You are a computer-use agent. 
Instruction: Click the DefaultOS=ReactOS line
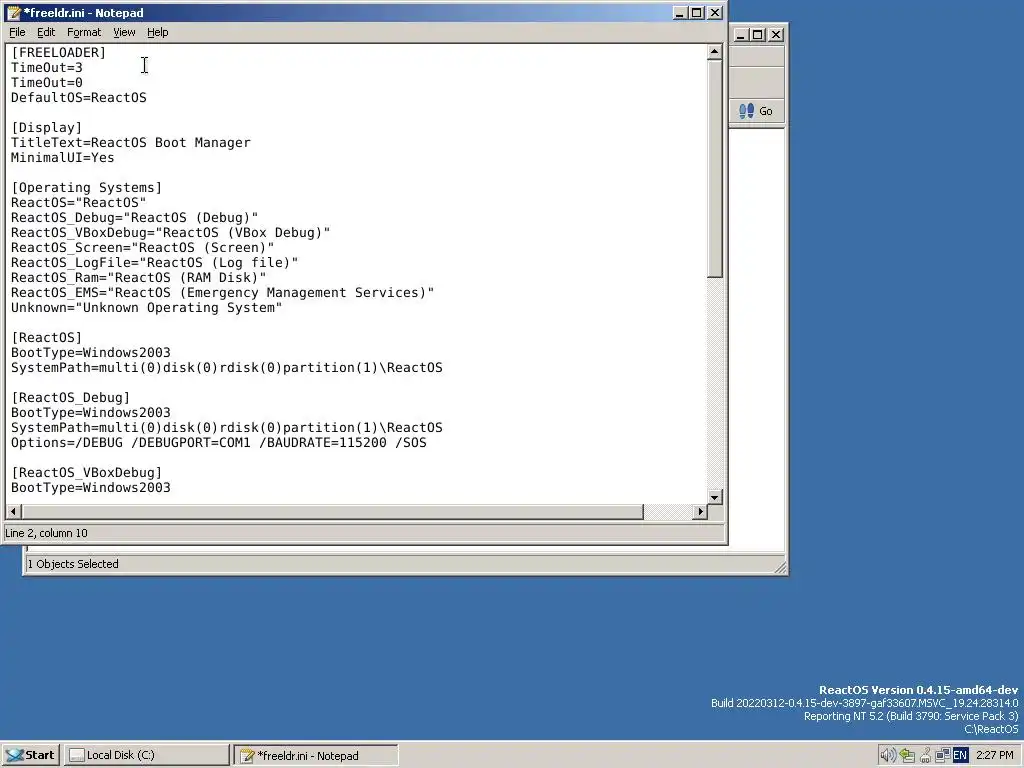coord(78,97)
